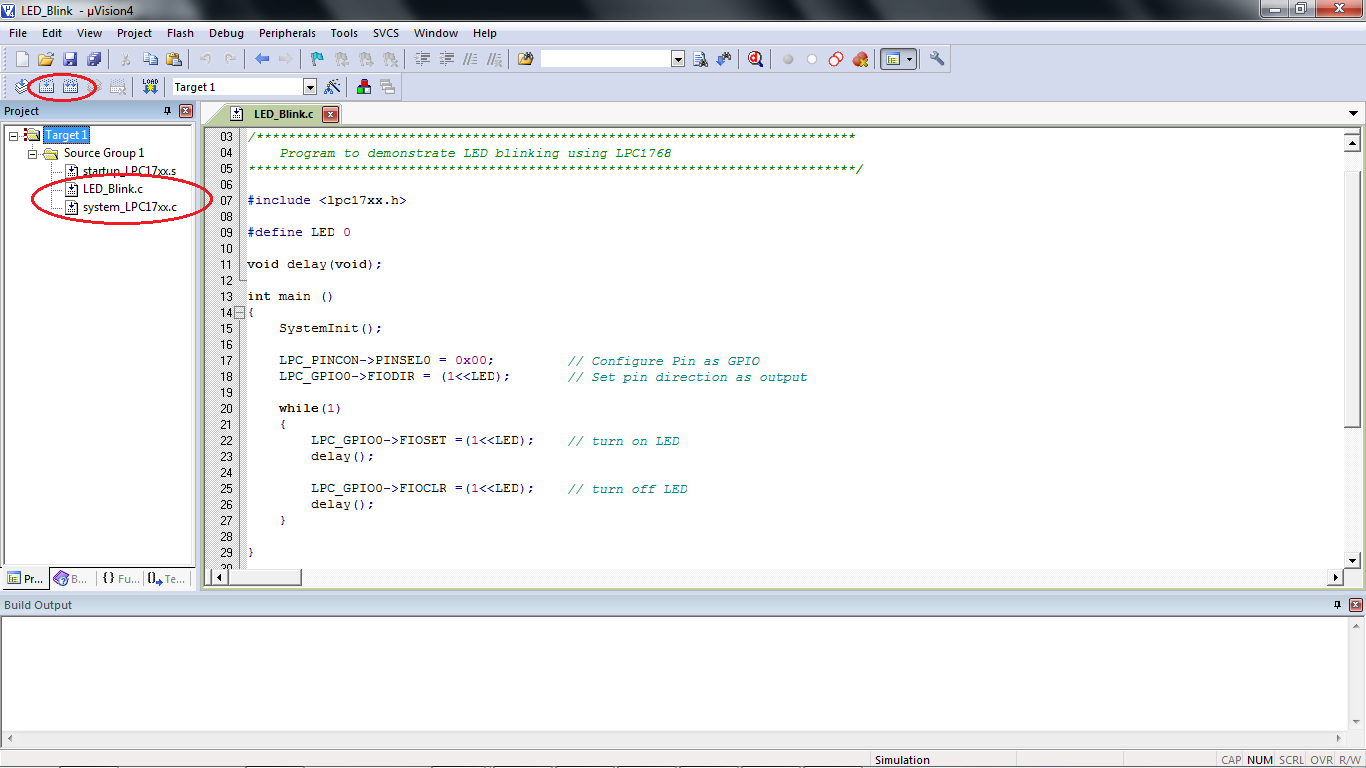Click the Manage Multi-Project Workspace icon

(387, 87)
